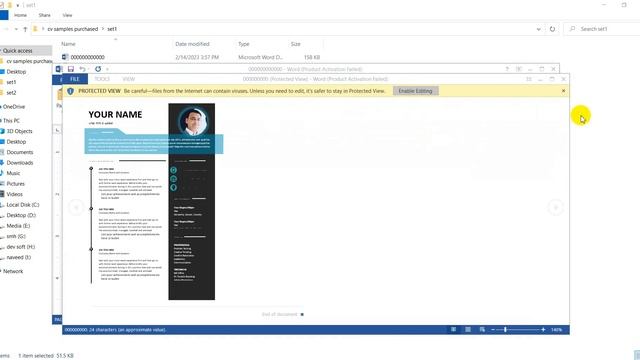Toggle the full screen mode icon in the front Word window
This screenshot has height=360, width=640.
tap(529, 79)
